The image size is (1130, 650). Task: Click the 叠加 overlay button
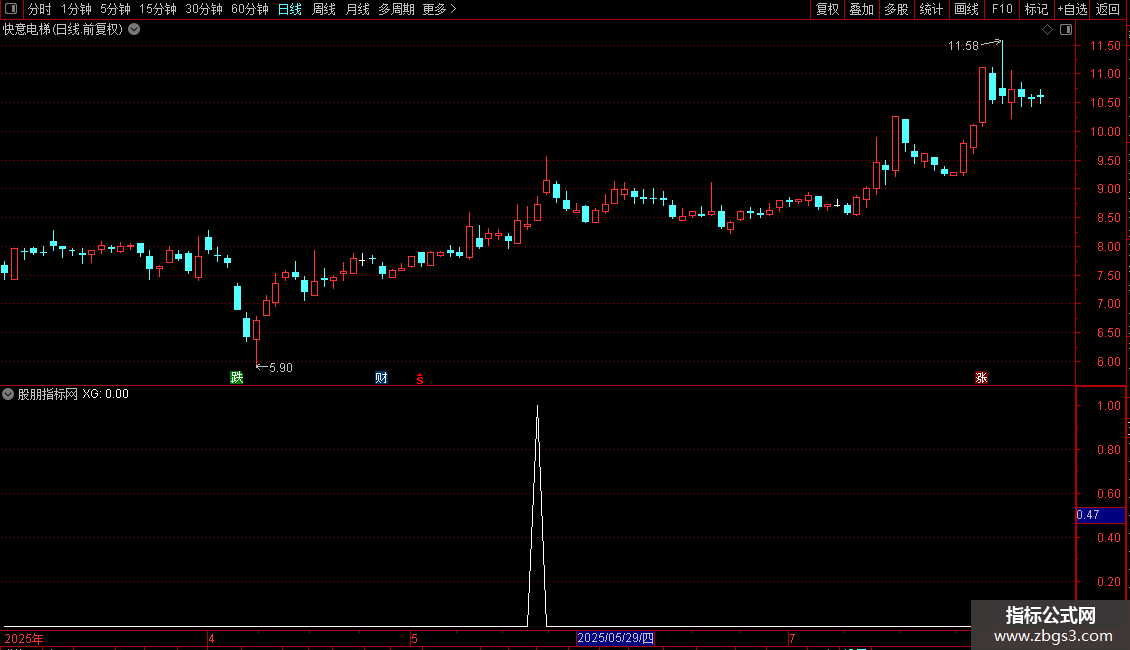pos(861,9)
